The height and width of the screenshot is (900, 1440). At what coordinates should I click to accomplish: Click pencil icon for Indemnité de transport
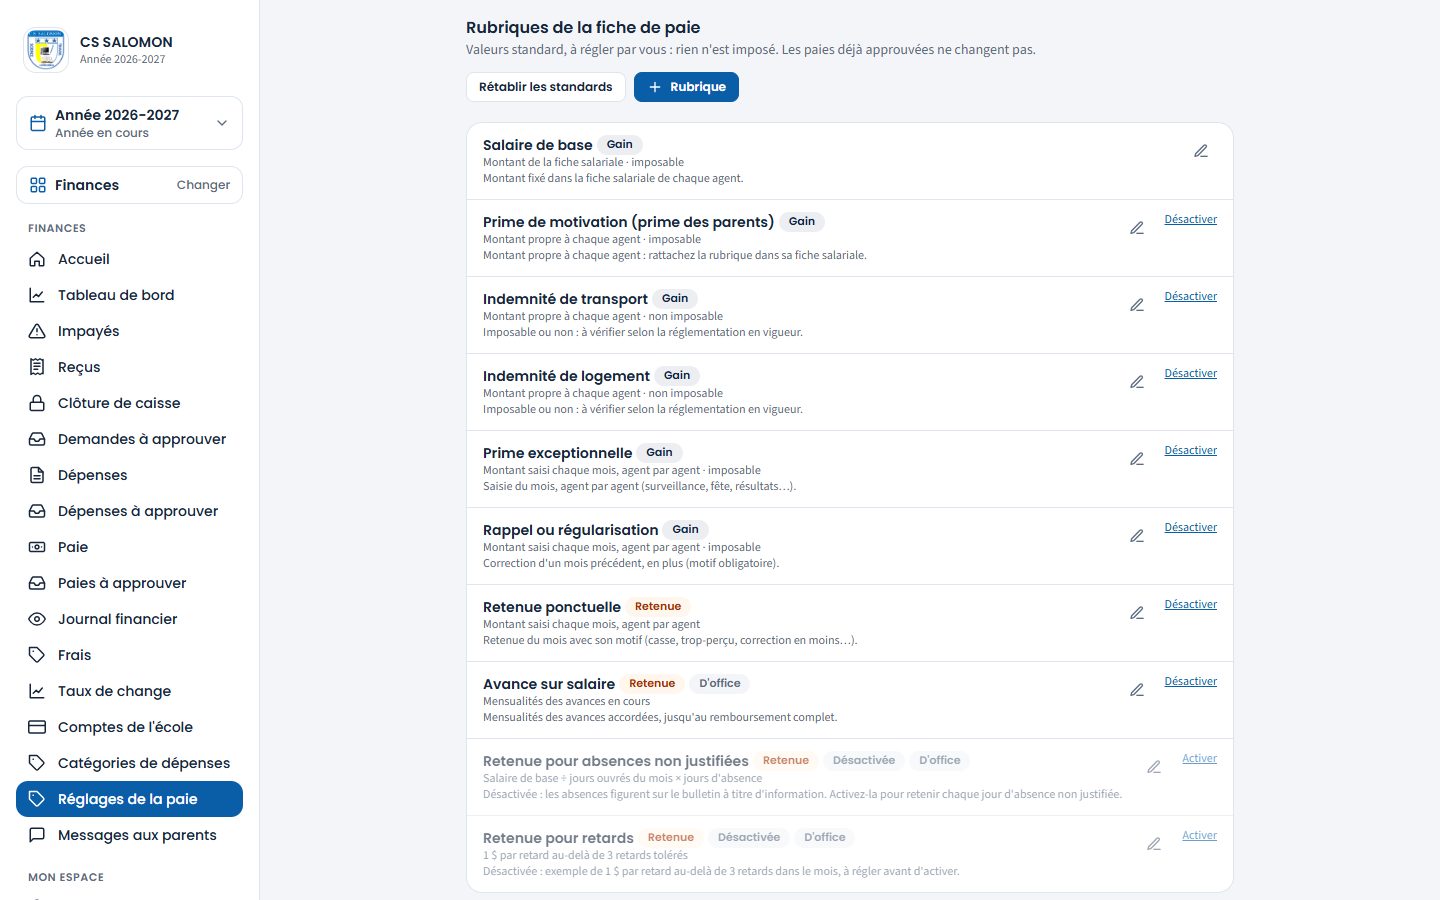point(1137,305)
